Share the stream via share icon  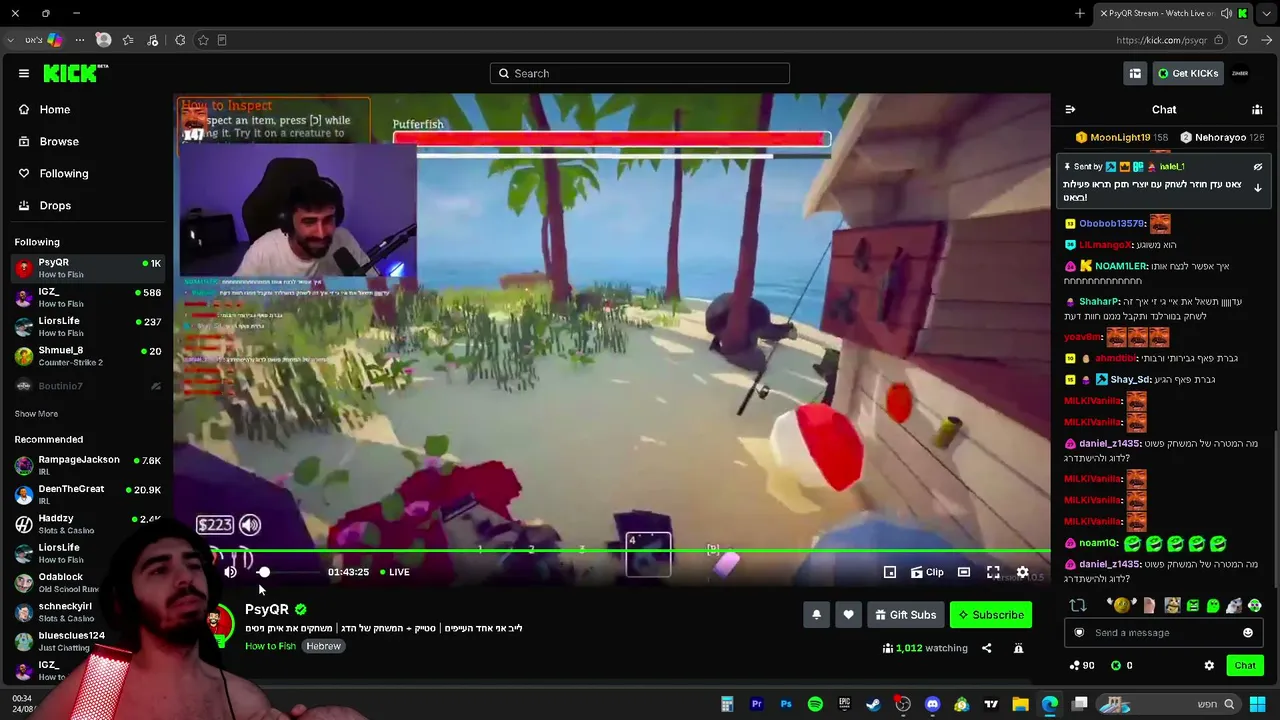[x=986, y=648]
